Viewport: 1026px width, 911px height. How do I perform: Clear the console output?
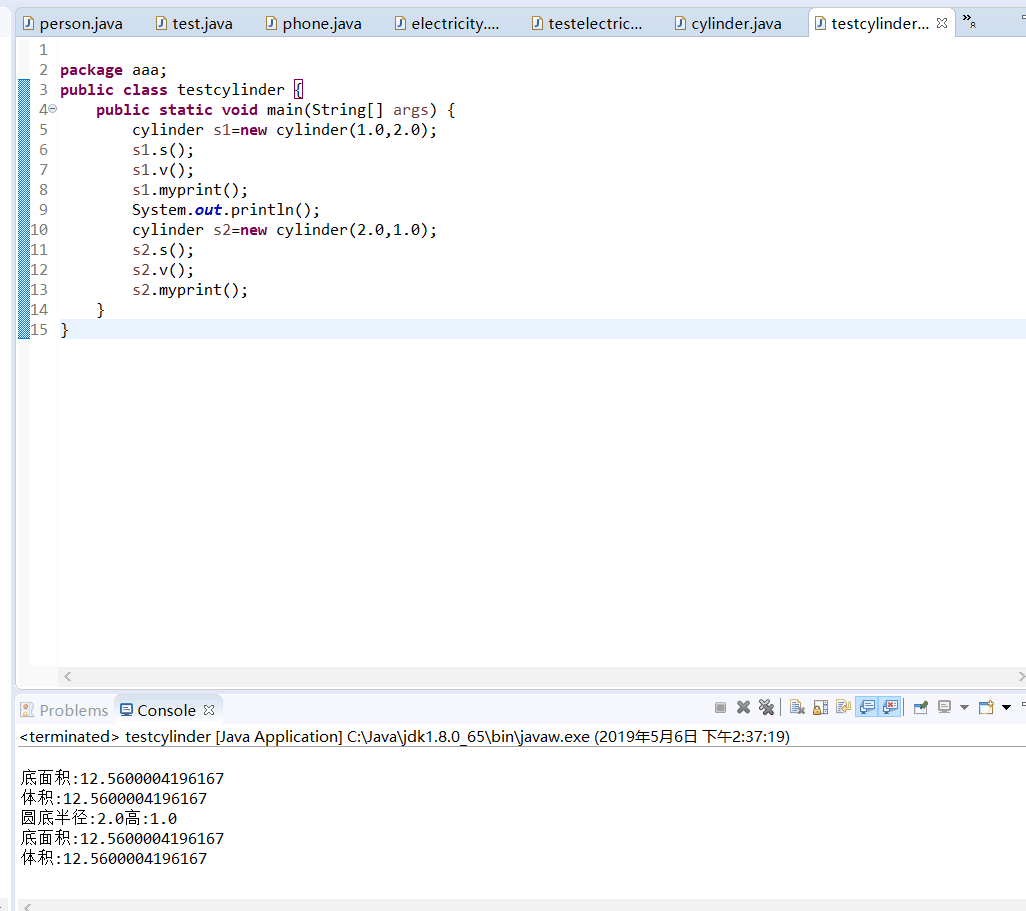tap(797, 708)
